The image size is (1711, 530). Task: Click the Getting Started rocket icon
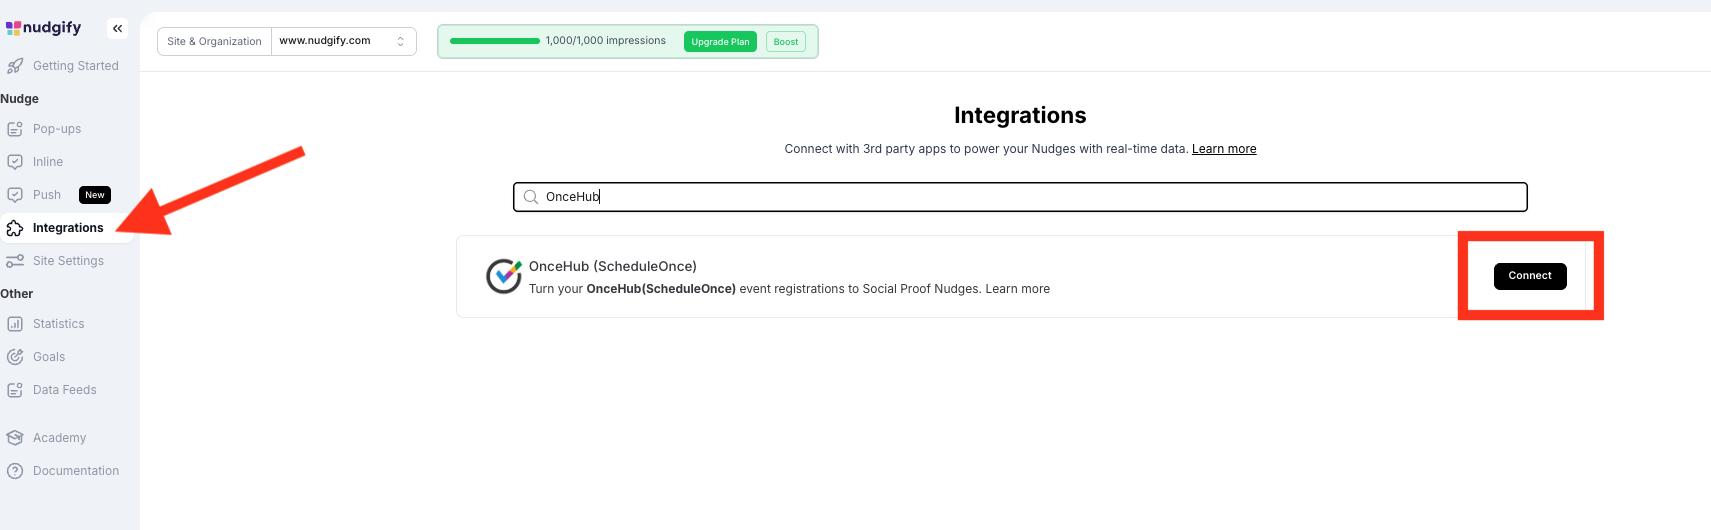tap(15, 66)
